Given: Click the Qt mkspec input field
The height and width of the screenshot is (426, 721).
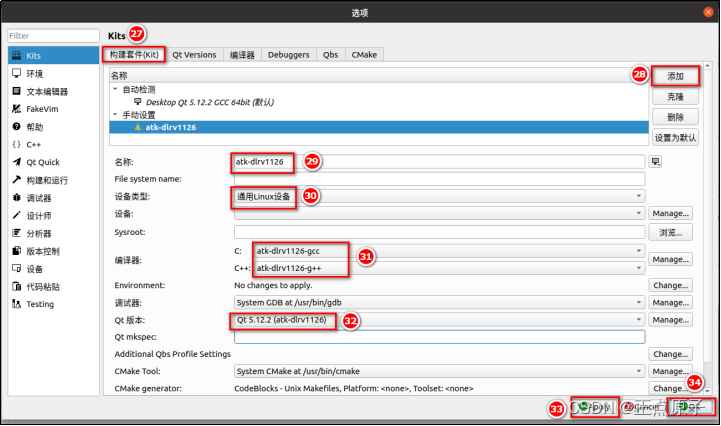Looking at the screenshot, I should (439, 337).
